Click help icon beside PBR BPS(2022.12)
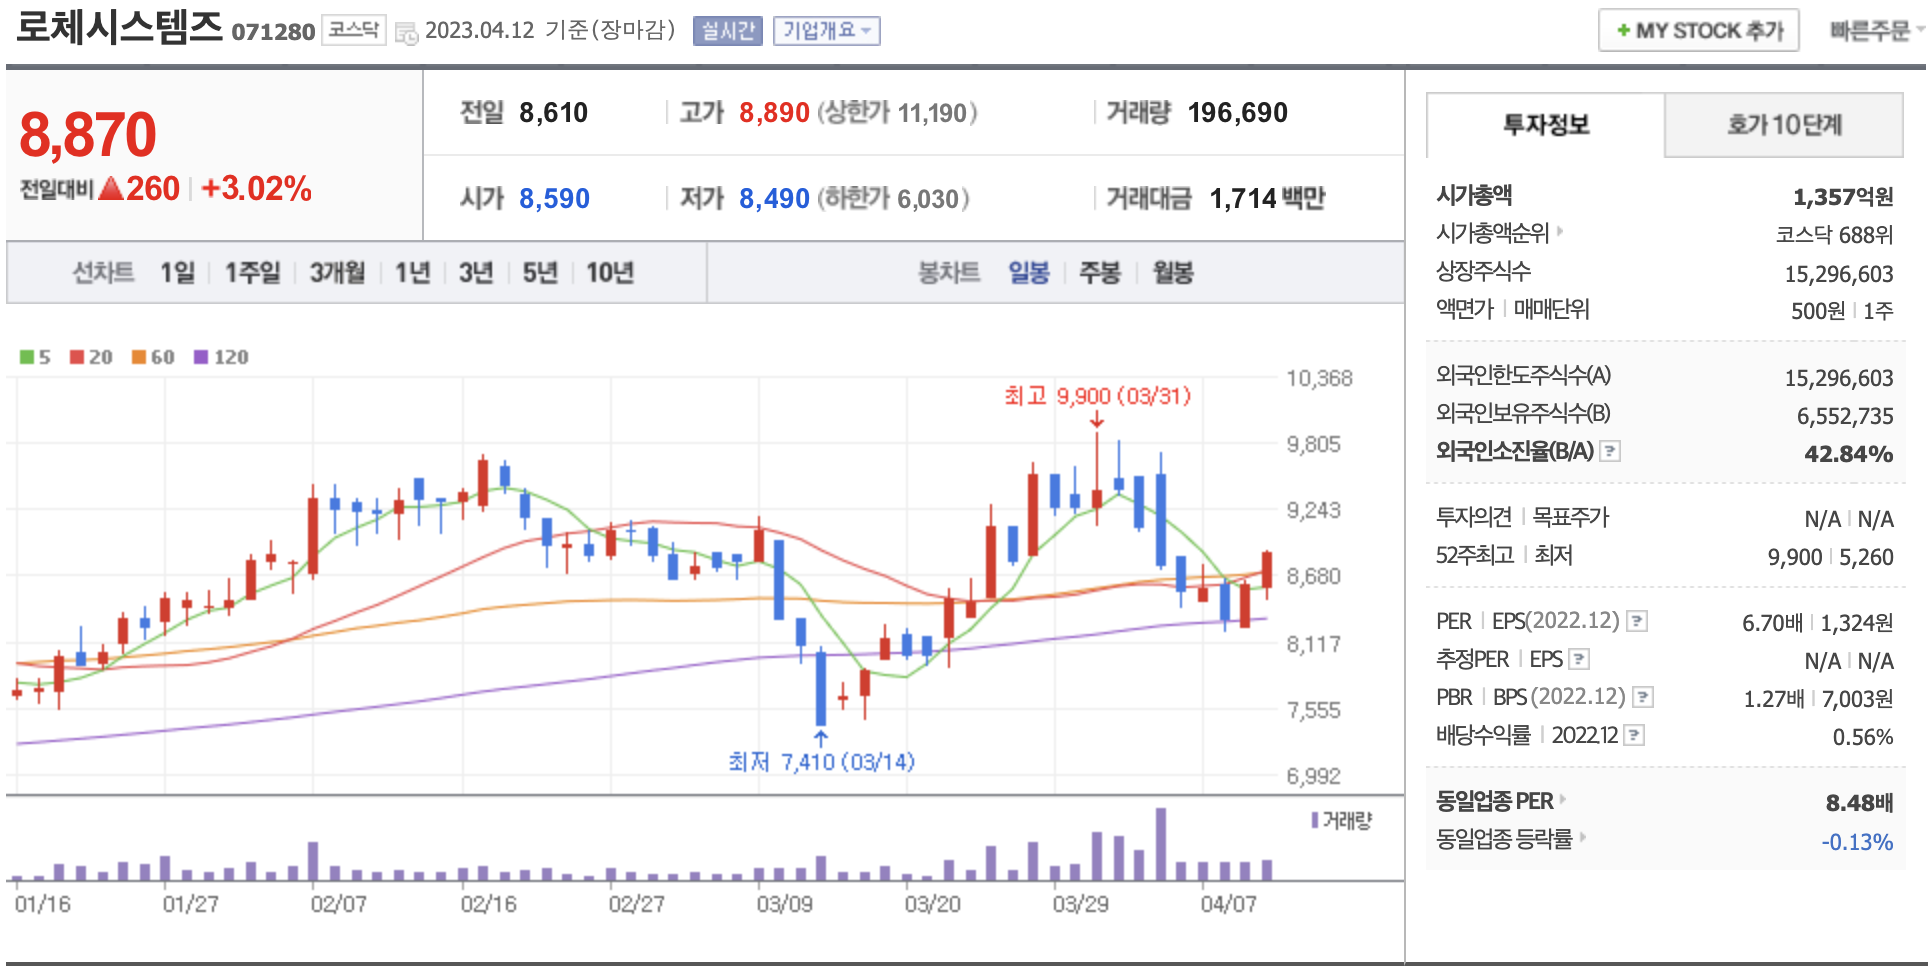 (x=1643, y=697)
